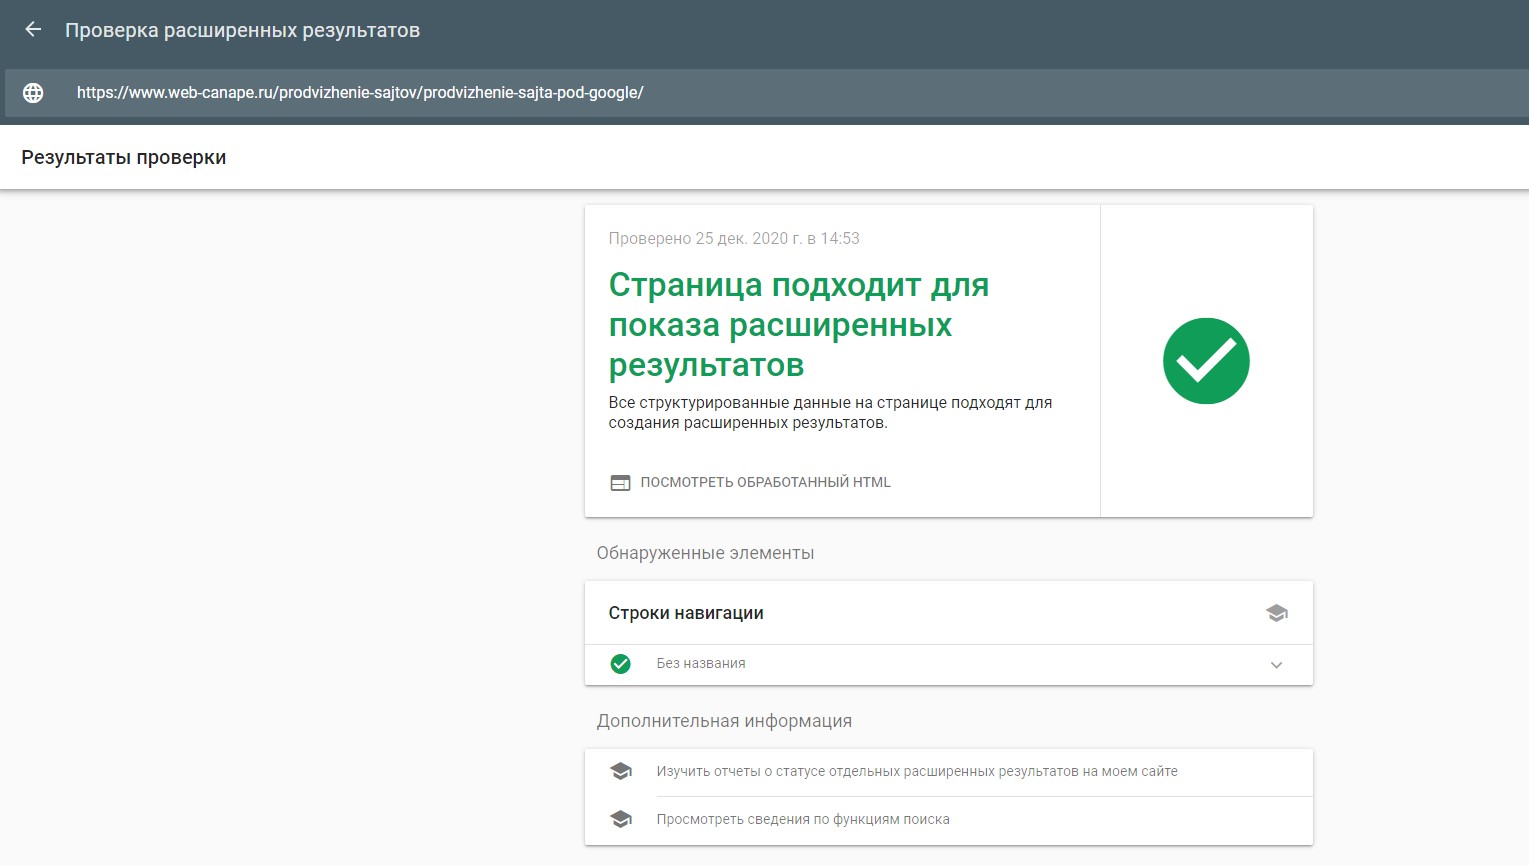Open ПОСМОТРЕТЬ ОБРАБОТАННЫЙ HTML
Image resolution: width=1529 pixels, height=866 pixels.
point(764,481)
